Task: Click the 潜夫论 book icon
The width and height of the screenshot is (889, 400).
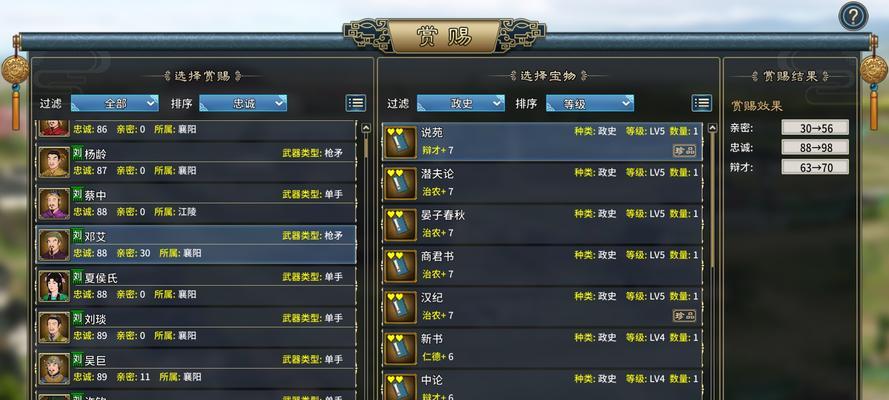Action: click(400, 184)
